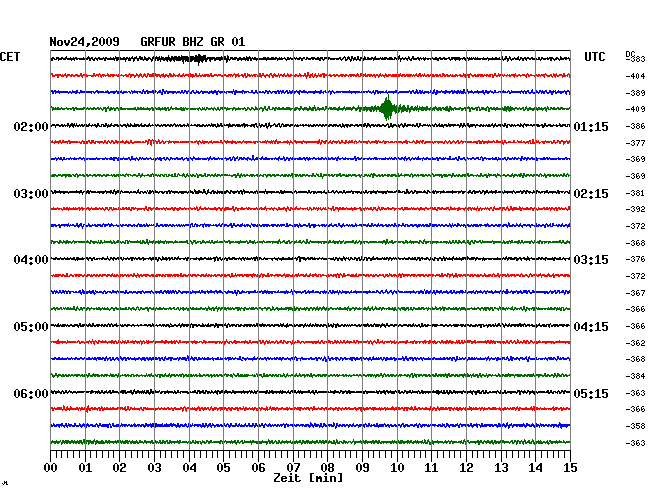Click the 07 minute axis tick label
This screenshot has width=650, height=494.
(x=293, y=467)
